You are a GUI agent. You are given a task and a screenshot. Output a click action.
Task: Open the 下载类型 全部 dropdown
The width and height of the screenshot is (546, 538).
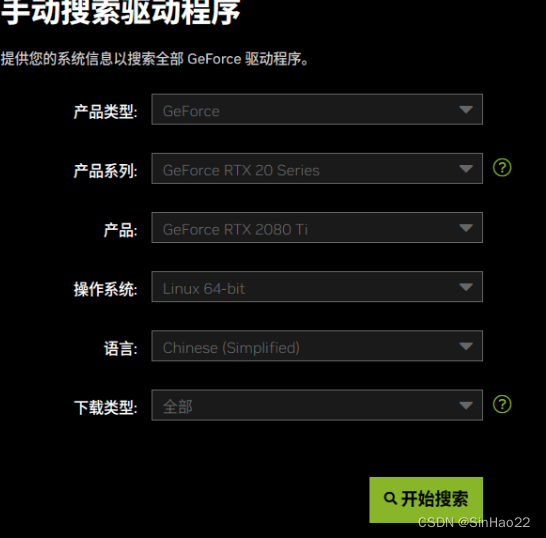(317, 405)
